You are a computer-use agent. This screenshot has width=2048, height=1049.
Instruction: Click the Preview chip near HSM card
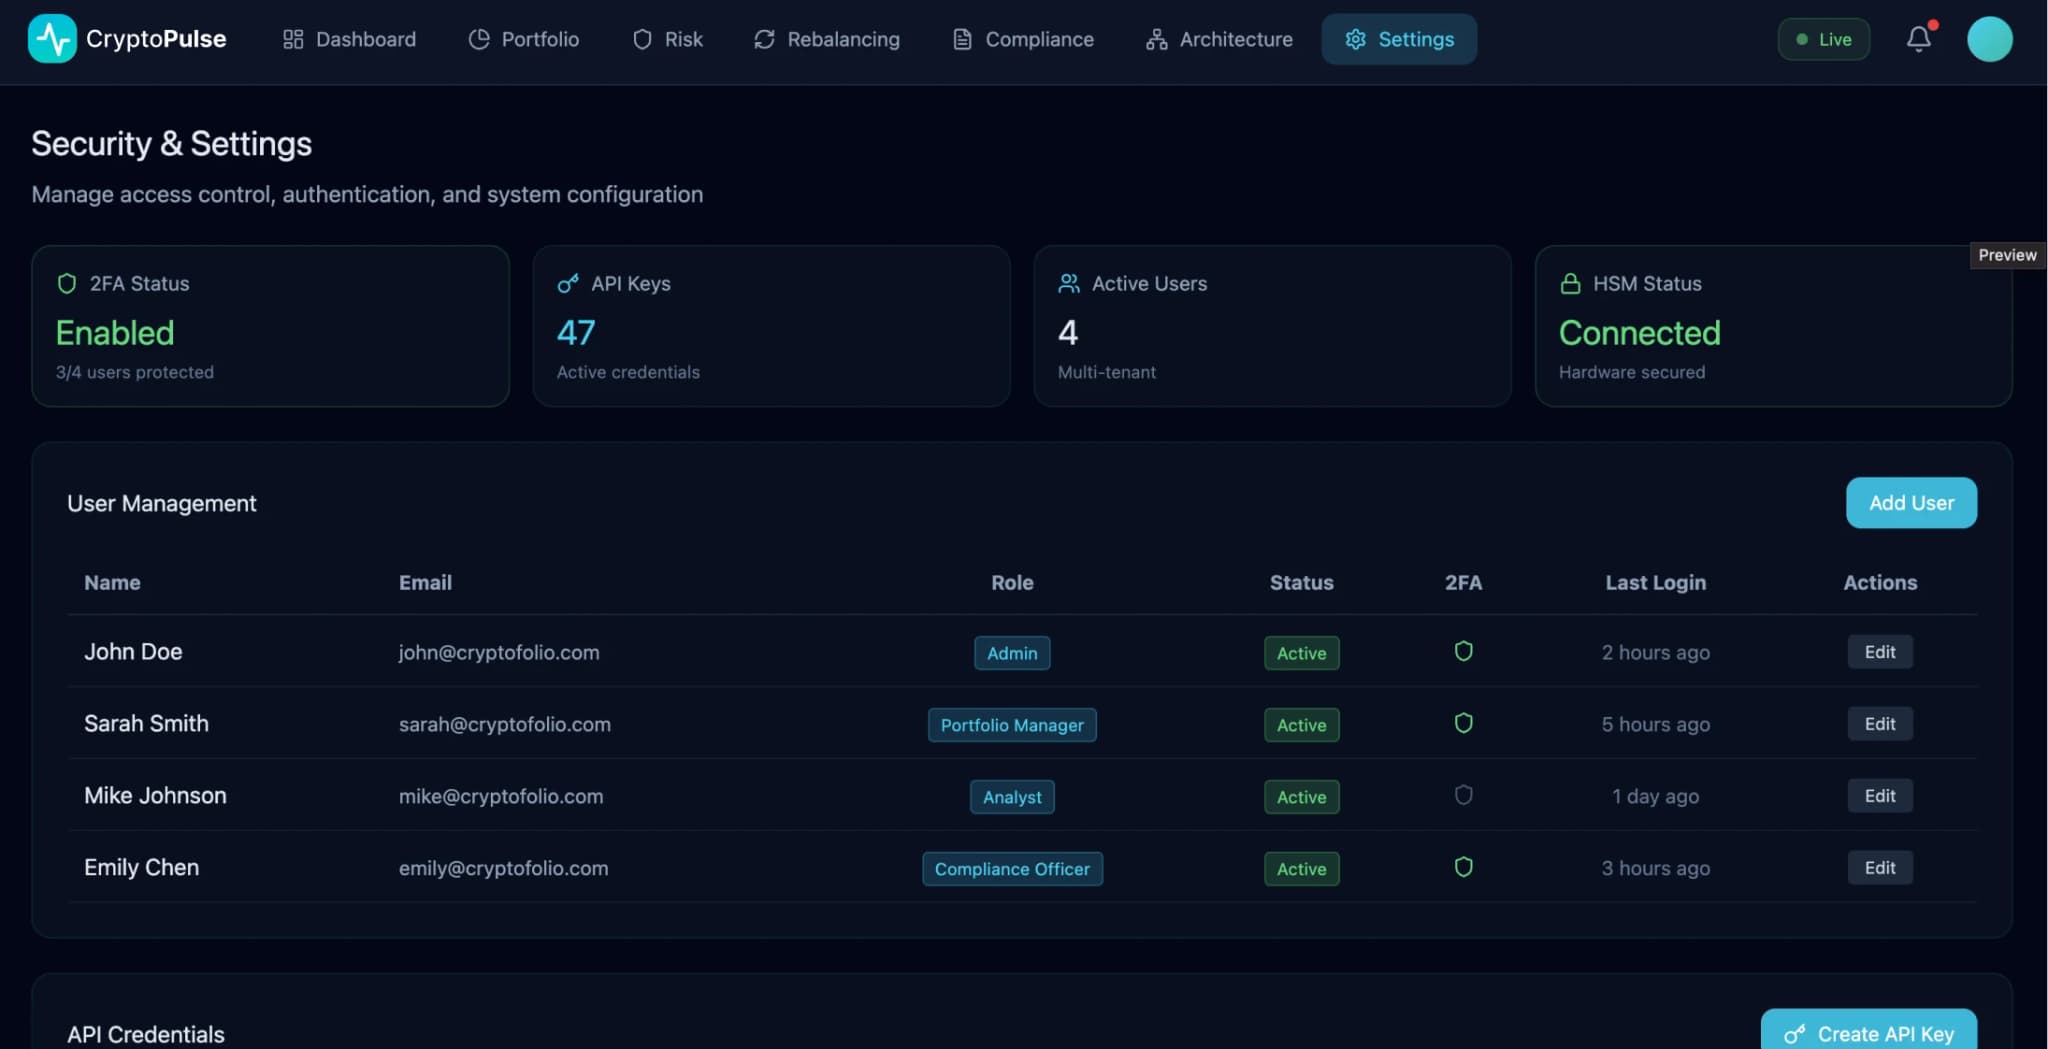coord(2008,255)
